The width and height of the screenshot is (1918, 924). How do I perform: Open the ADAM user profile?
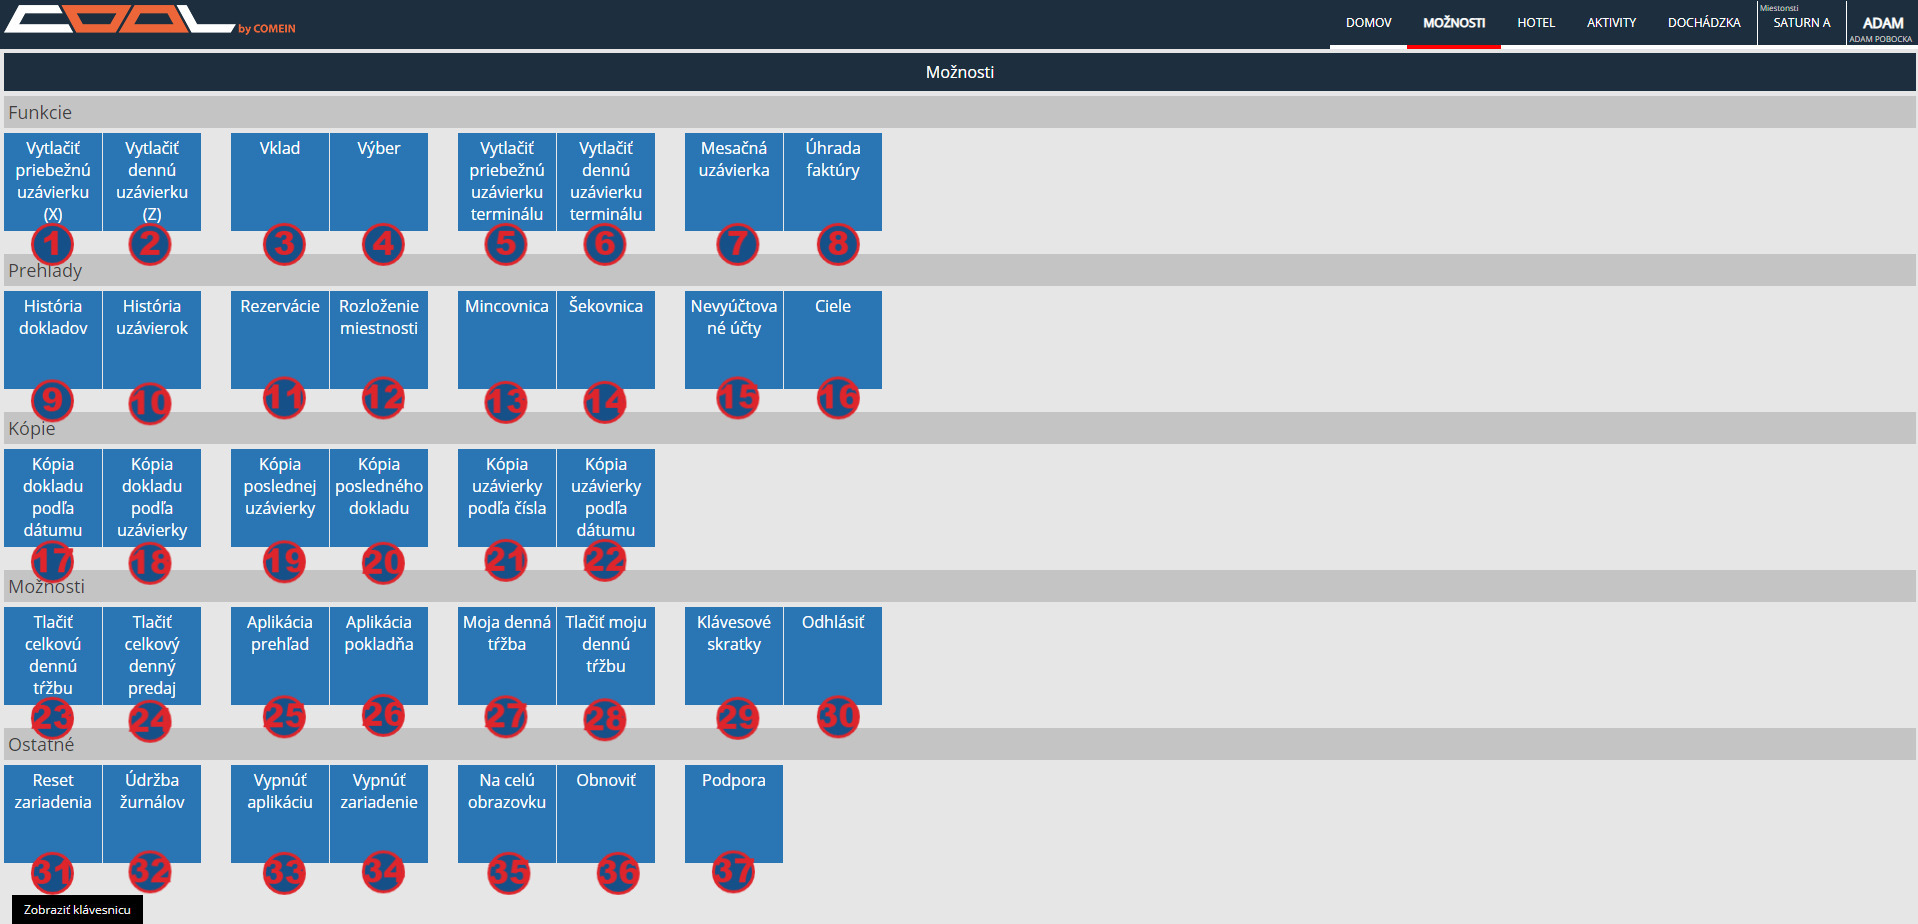[1882, 24]
